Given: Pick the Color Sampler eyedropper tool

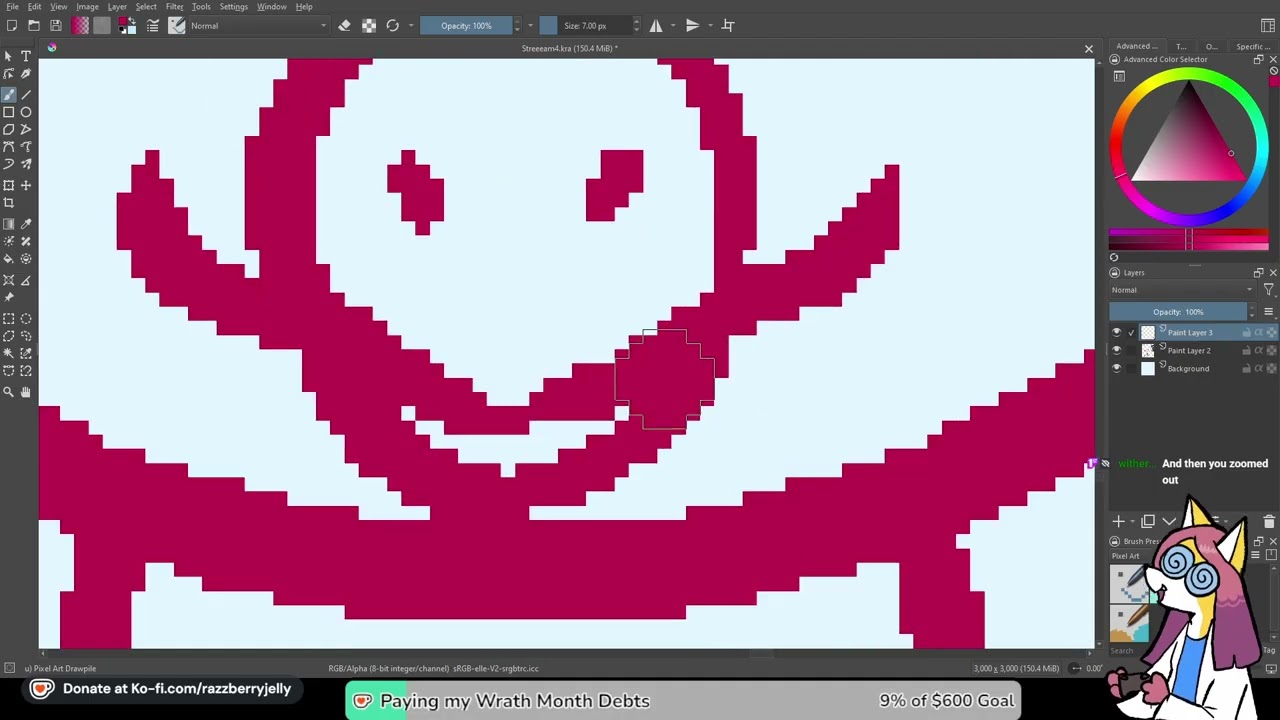Looking at the screenshot, I should pos(26,224).
